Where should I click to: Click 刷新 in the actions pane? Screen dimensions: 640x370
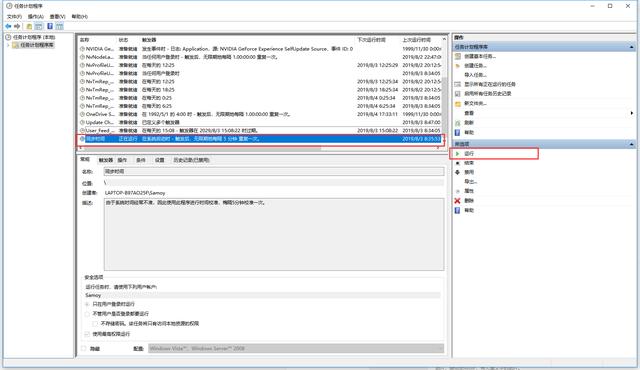point(469,123)
